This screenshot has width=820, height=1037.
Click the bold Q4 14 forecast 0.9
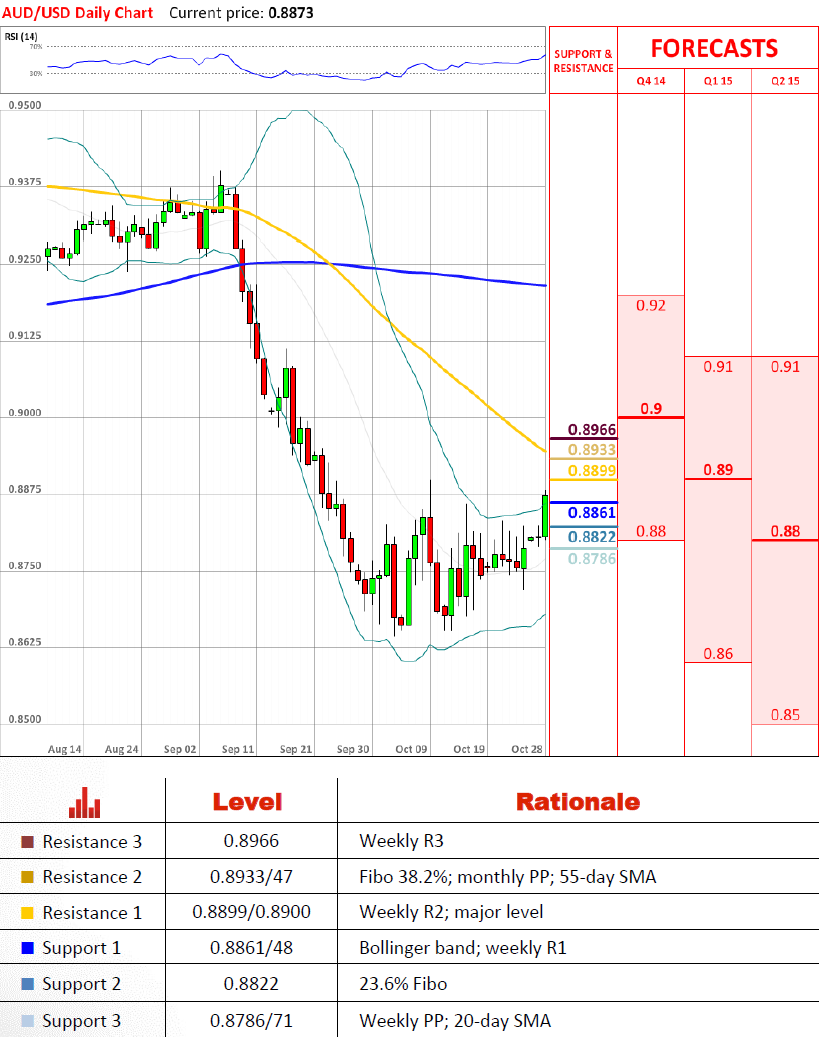click(x=651, y=409)
